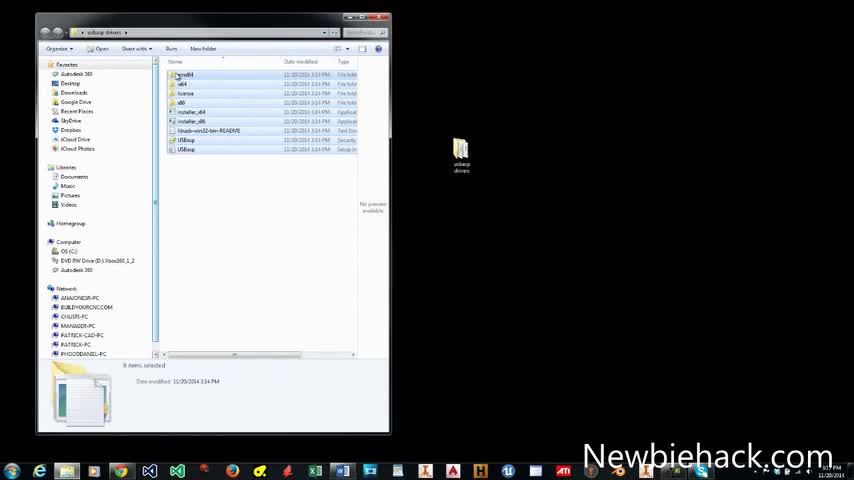The height and width of the screenshot is (480, 854).
Task: Open Downloads in Favorites
Action: 74,93
